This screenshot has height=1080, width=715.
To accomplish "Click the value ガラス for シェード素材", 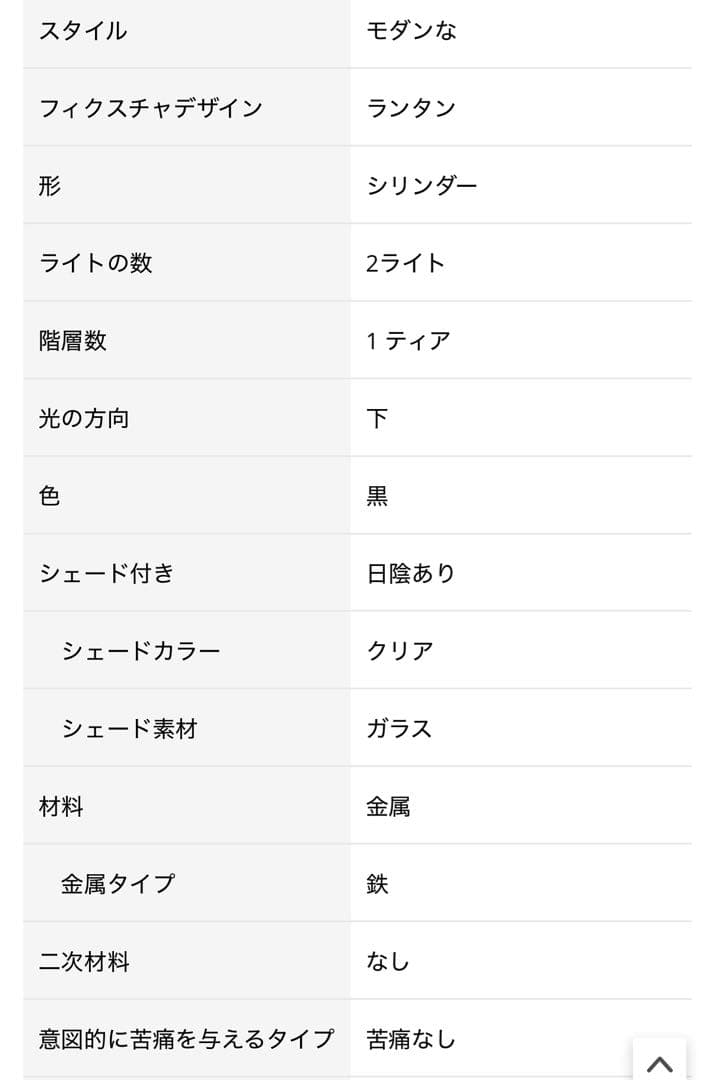I will pos(398,728).
